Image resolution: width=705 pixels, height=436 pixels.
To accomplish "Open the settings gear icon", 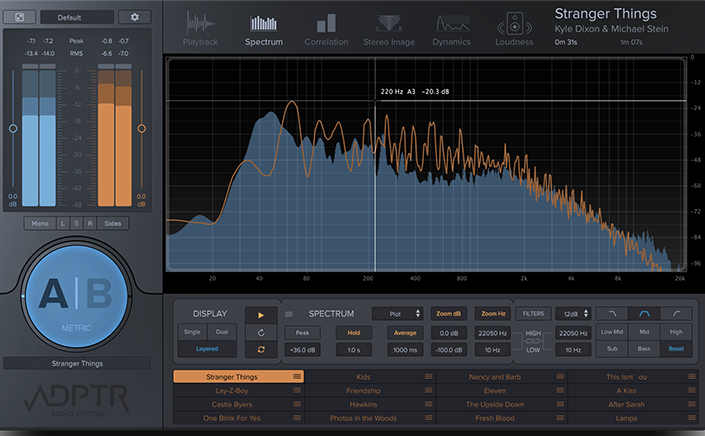I will pyautogui.click(x=134, y=17).
